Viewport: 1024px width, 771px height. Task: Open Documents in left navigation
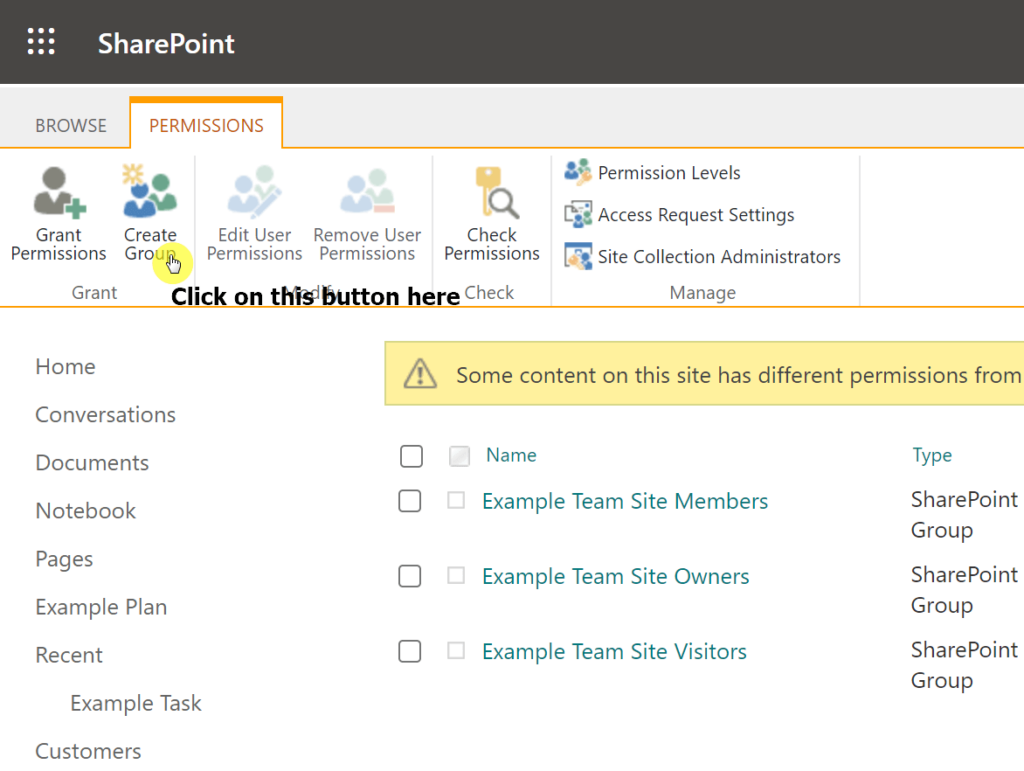pyautogui.click(x=92, y=463)
